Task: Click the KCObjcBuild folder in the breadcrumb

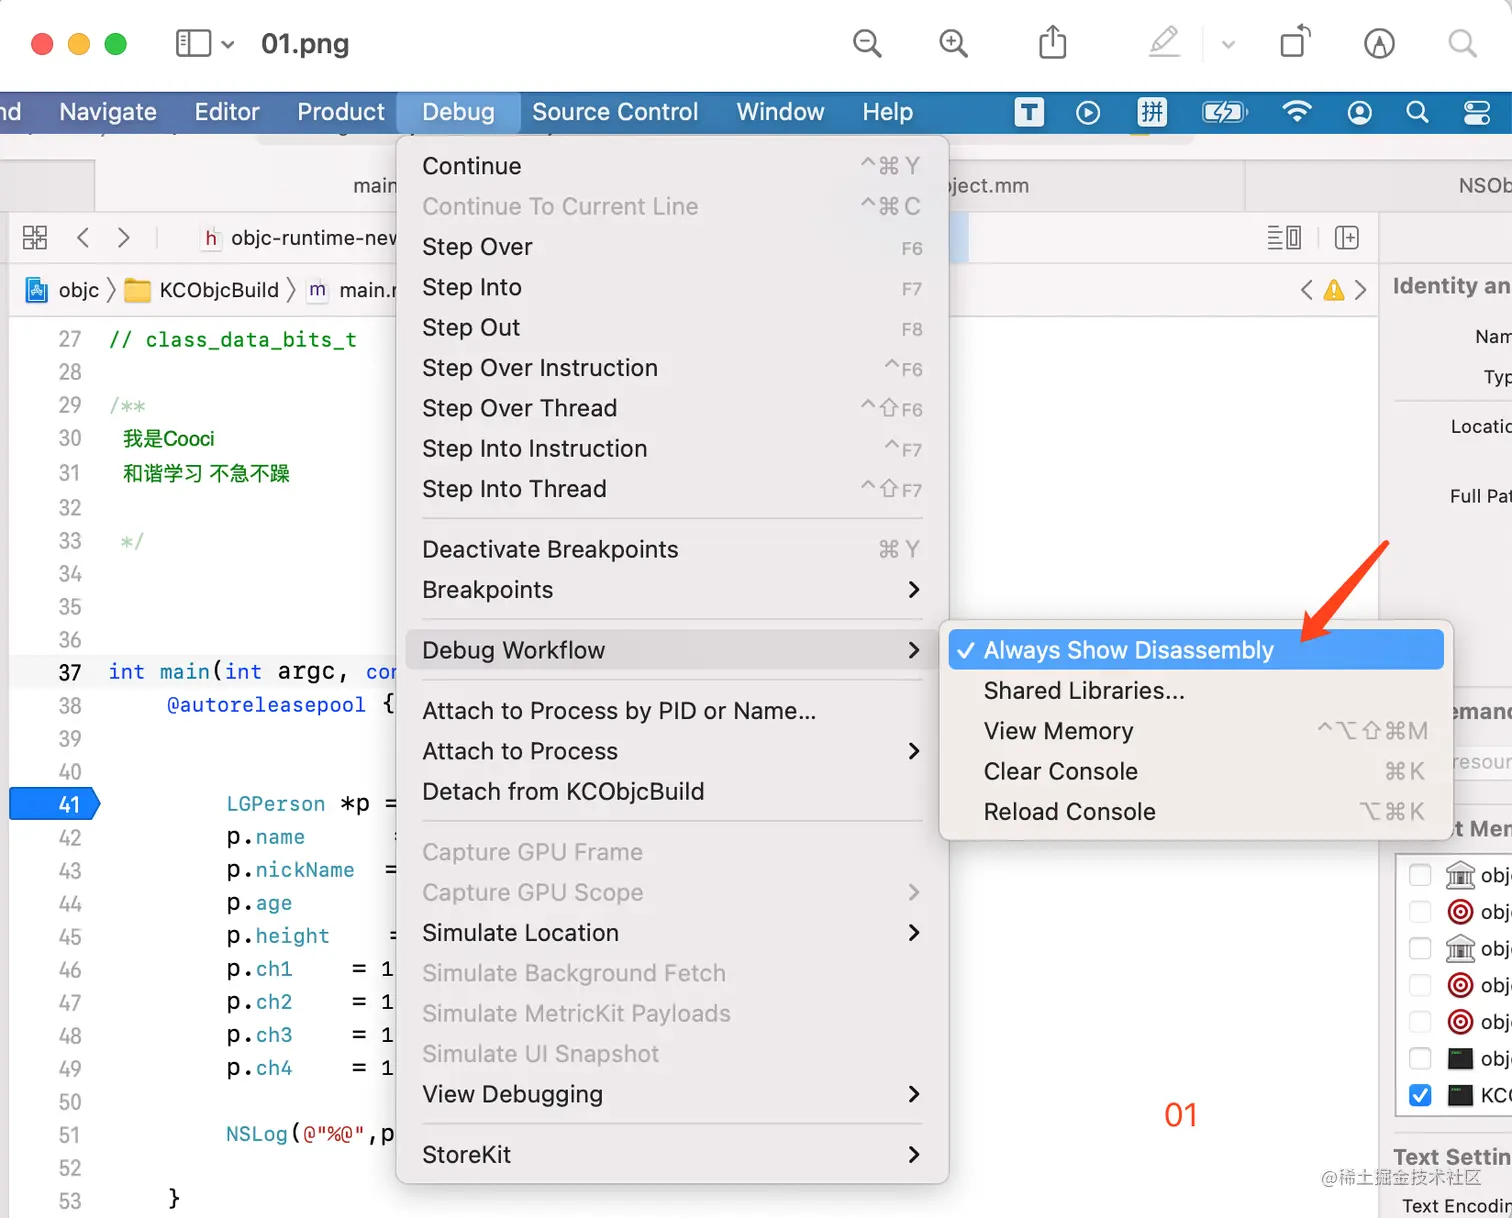Action: (x=202, y=290)
